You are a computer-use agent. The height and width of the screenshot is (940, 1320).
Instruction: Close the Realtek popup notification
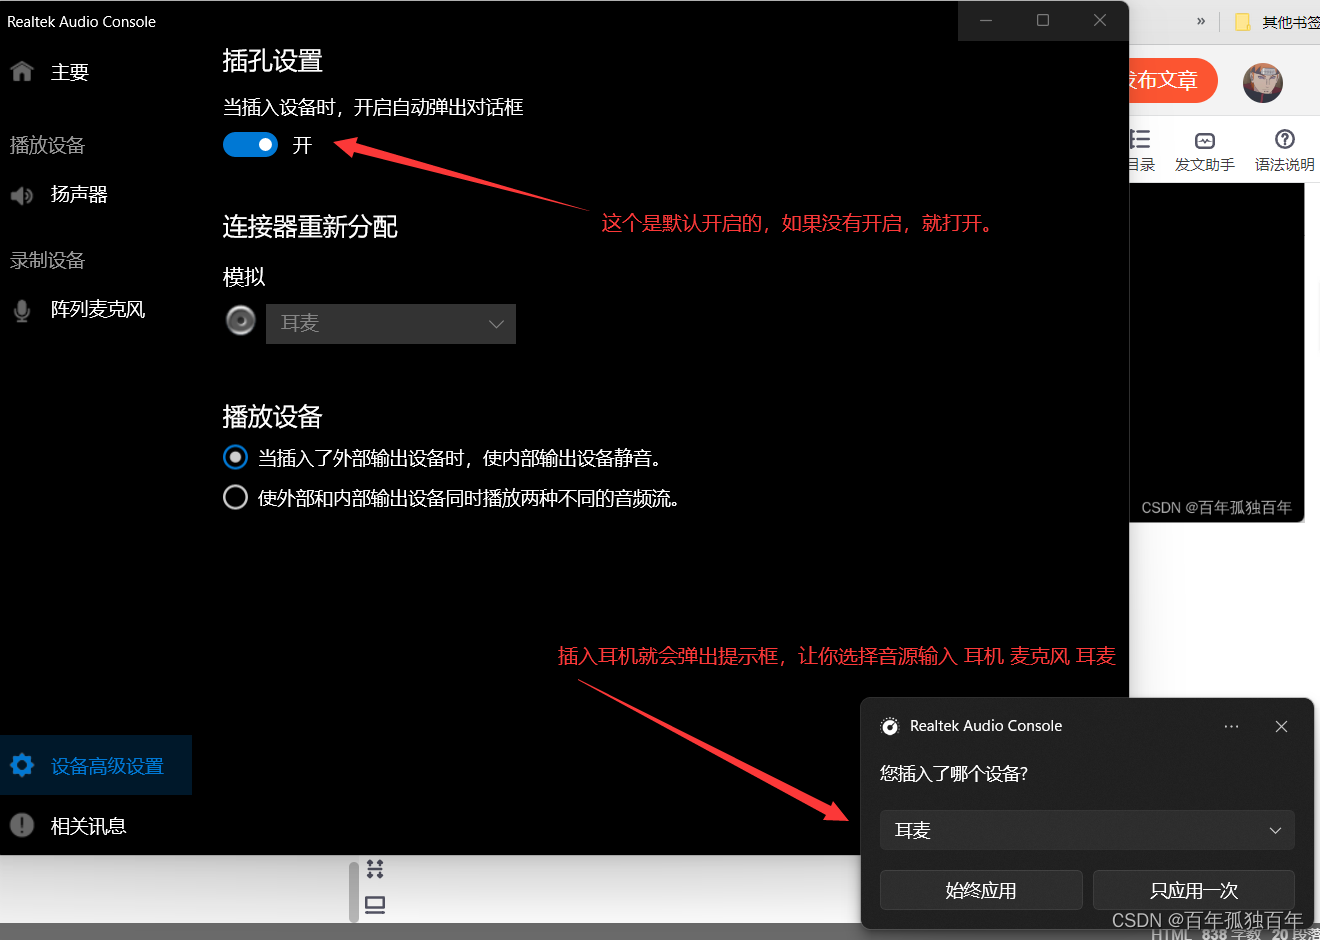[x=1281, y=726]
